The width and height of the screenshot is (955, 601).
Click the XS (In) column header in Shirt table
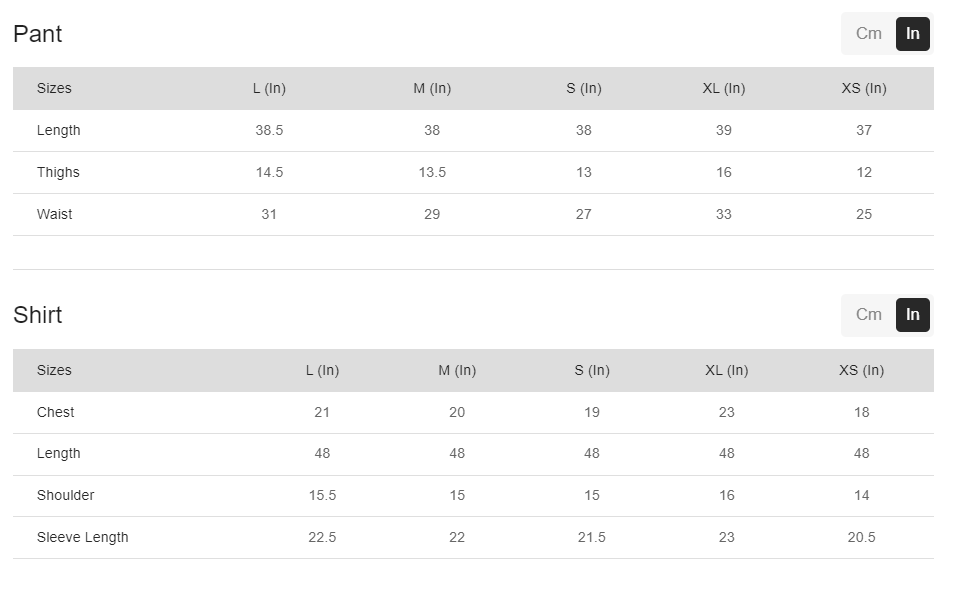coord(861,370)
